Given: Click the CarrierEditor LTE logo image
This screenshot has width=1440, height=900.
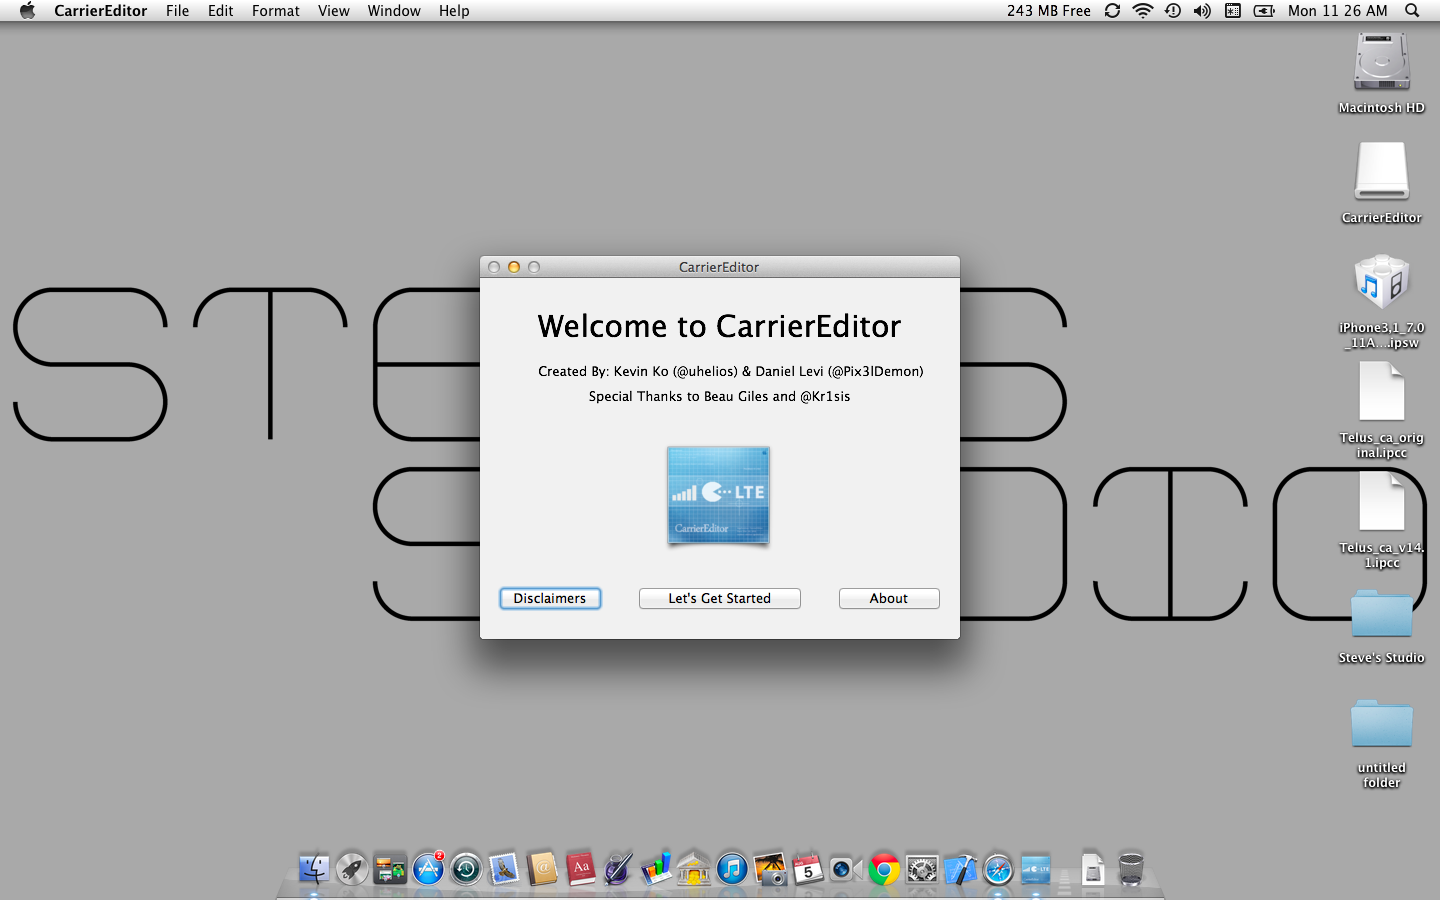Looking at the screenshot, I should pyautogui.click(x=718, y=496).
